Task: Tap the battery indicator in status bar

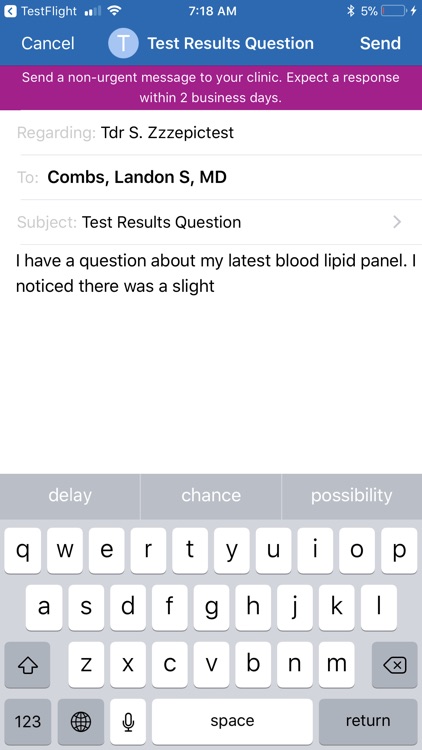Action: coord(394,11)
